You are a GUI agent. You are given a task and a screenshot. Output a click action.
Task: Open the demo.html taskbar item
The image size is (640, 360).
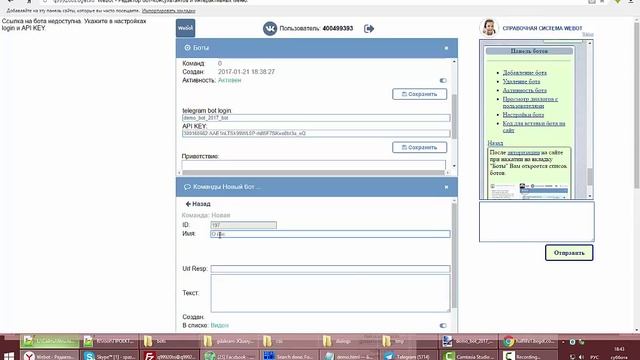tap(349, 356)
